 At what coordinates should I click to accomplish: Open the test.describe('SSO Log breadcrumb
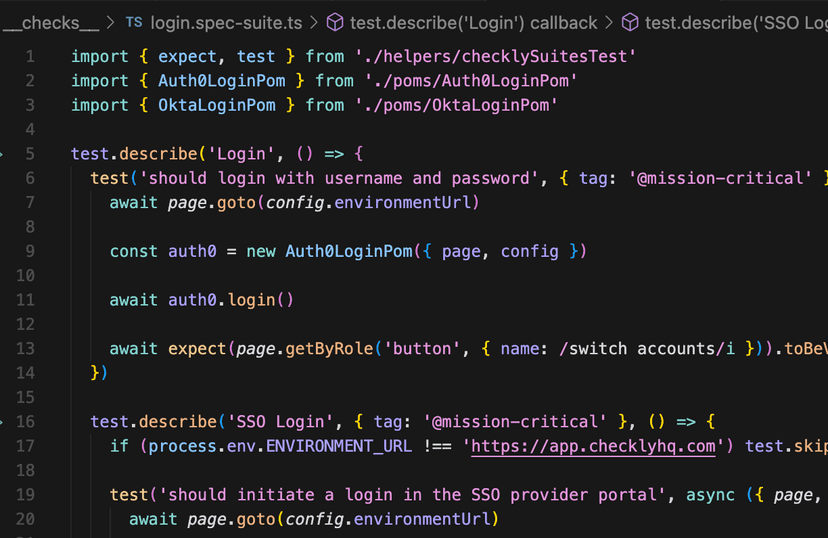point(735,22)
